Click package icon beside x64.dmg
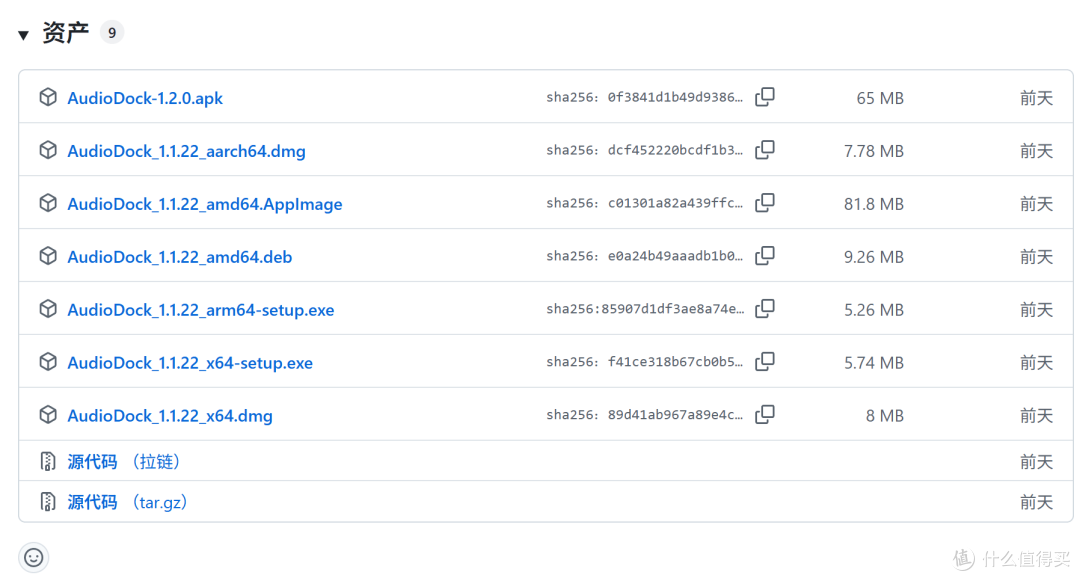The width and height of the screenshot is (1080, 581). click(48, 415)
